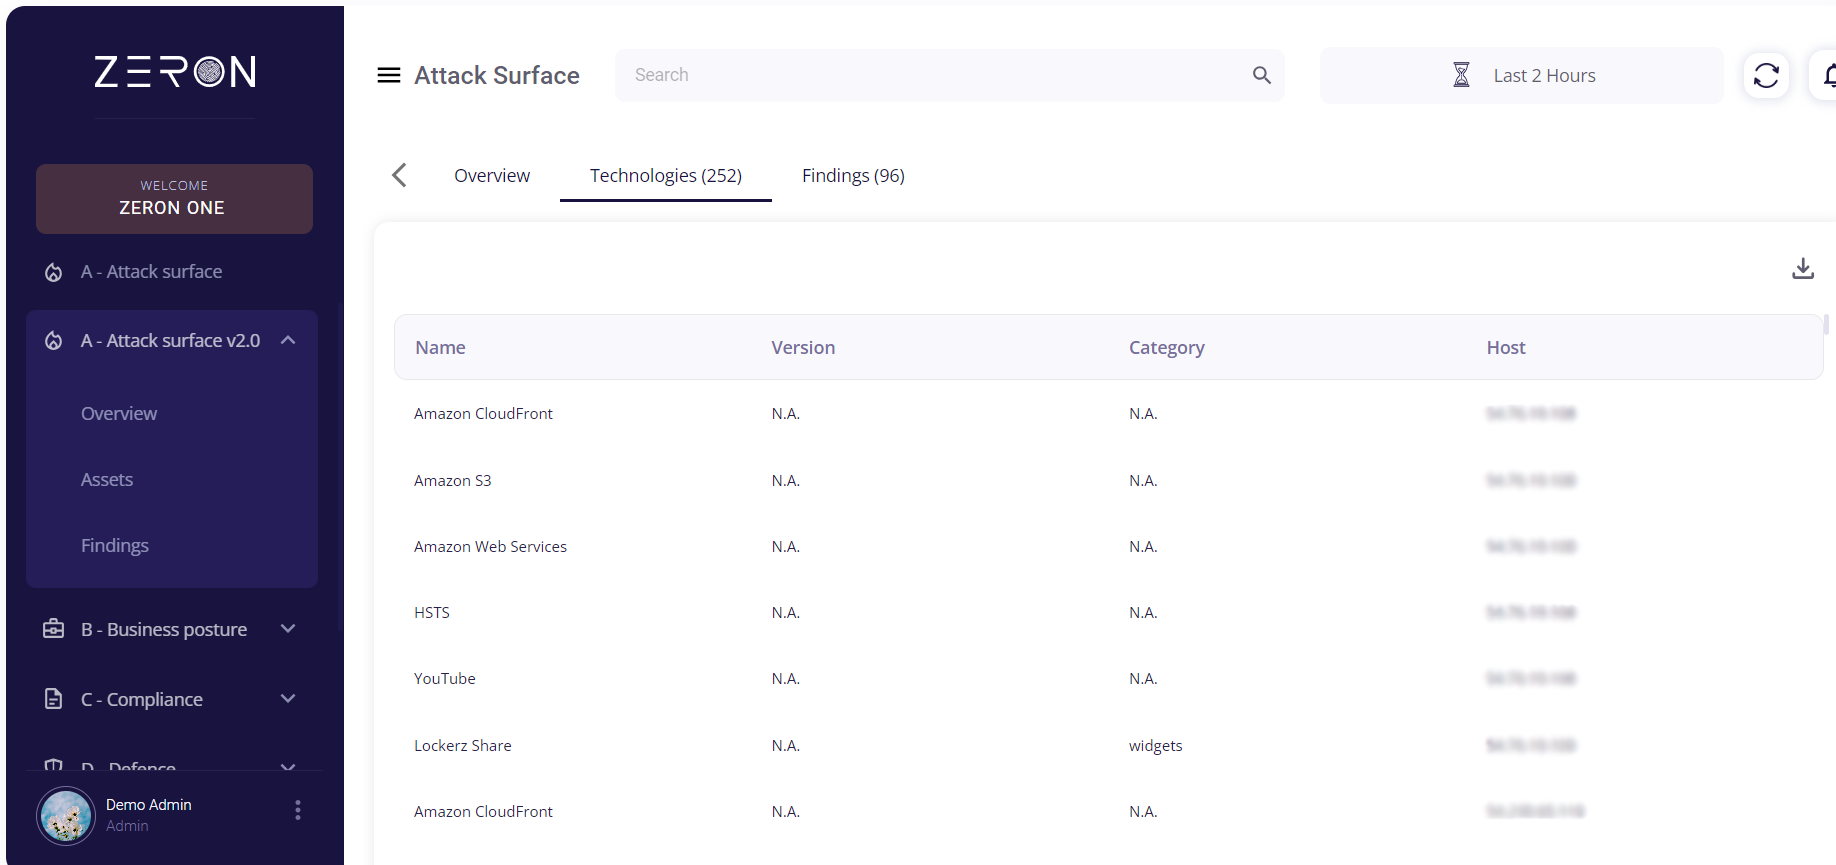Image resolution: width=1836 pixels, height=865 pixels.
Task: Expand the D - Defence section
Action: click(x=288, y=766)
